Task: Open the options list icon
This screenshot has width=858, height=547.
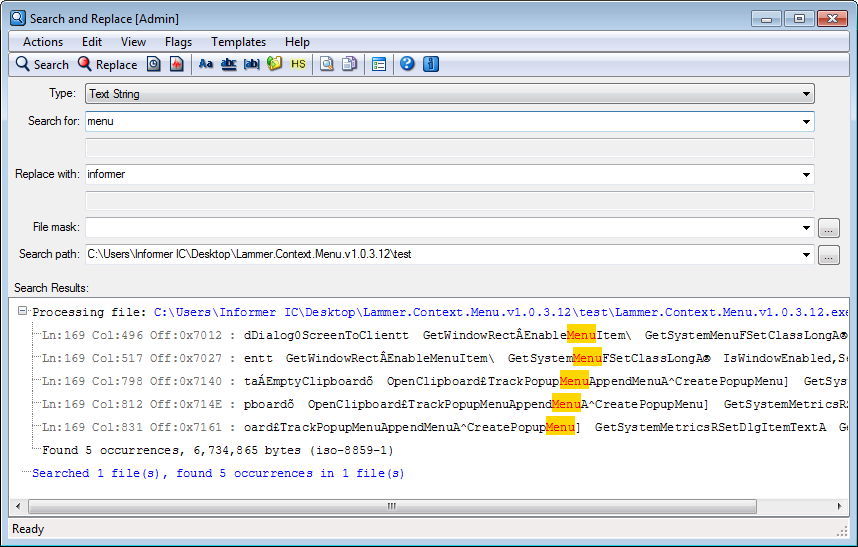Action: click(379, 65)
